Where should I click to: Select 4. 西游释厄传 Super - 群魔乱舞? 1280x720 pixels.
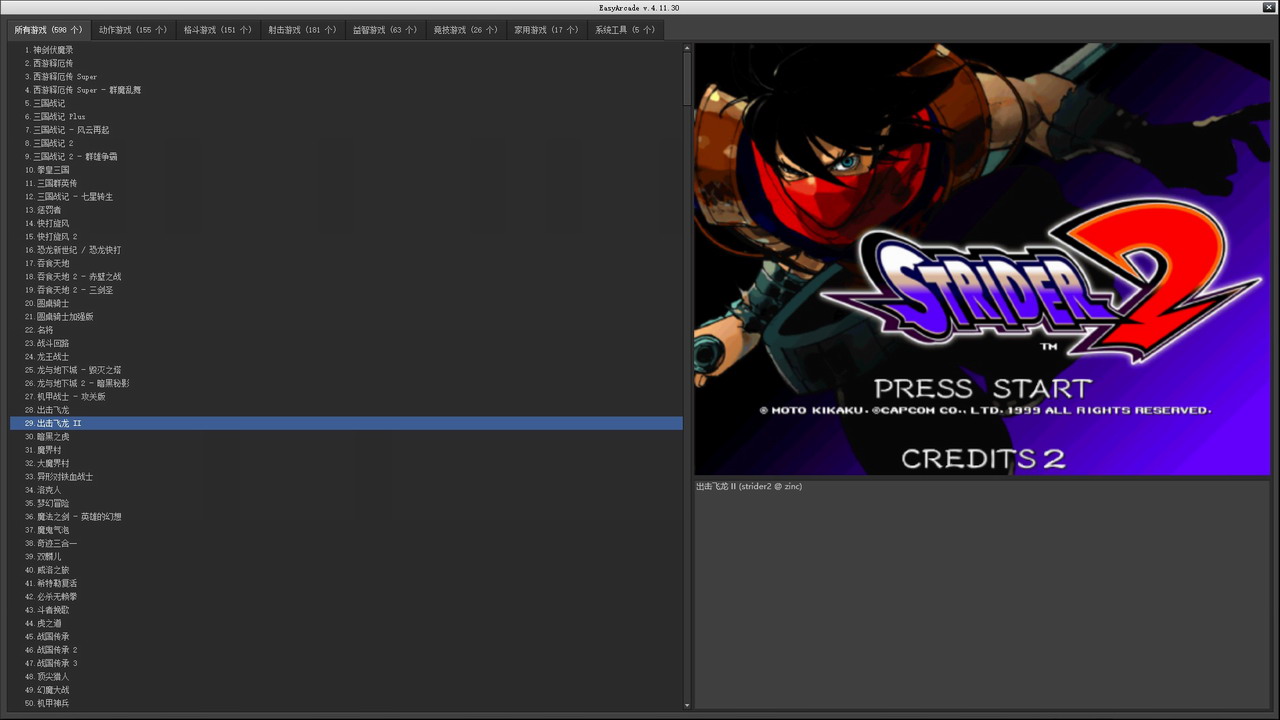point(346,90)
